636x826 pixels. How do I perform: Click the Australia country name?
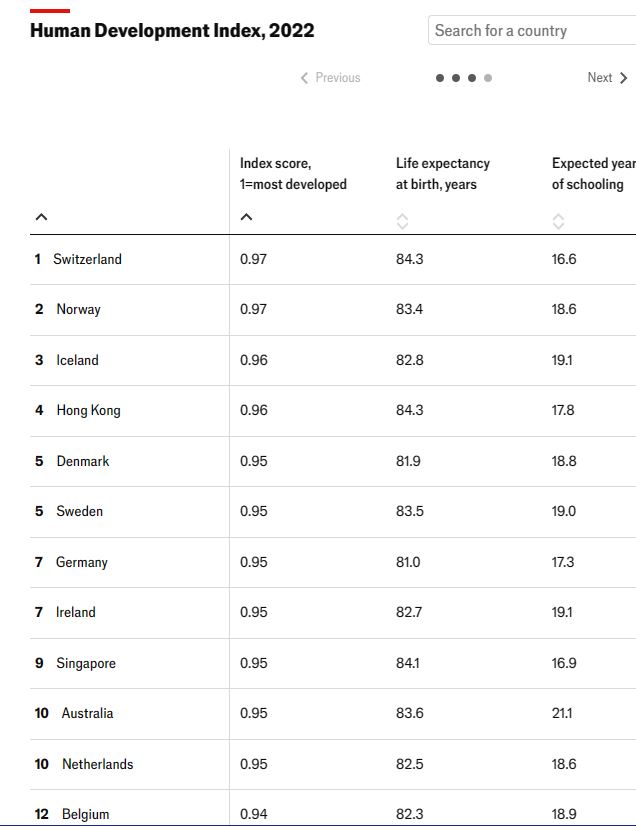87,713
